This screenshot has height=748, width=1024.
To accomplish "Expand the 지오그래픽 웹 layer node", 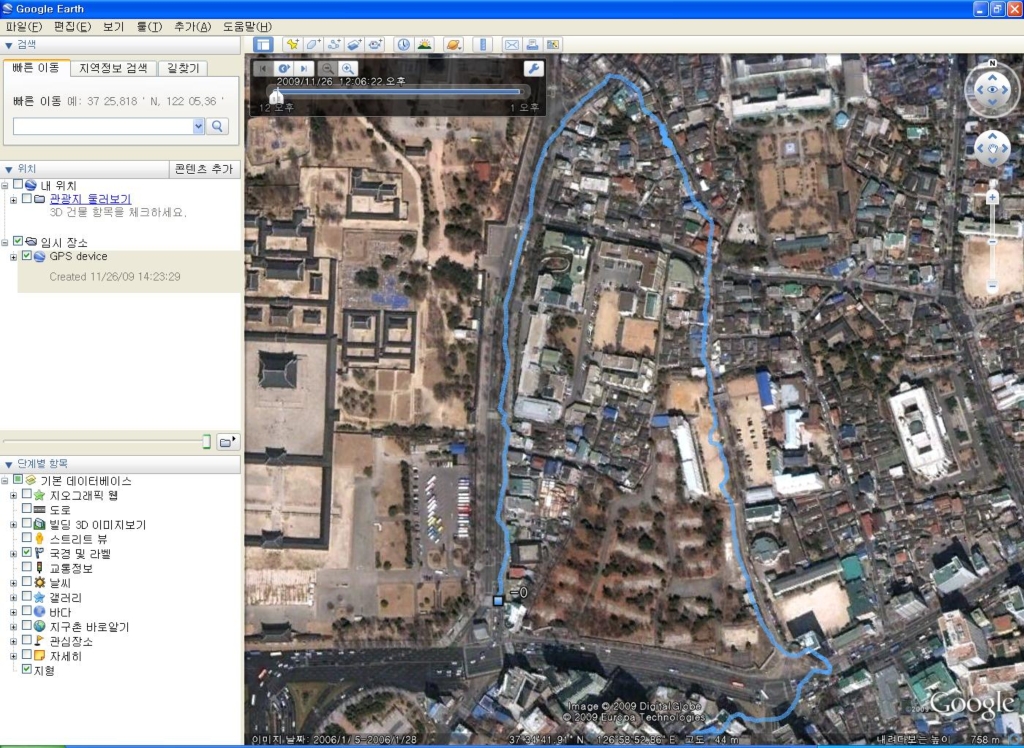I will point(13,495).
